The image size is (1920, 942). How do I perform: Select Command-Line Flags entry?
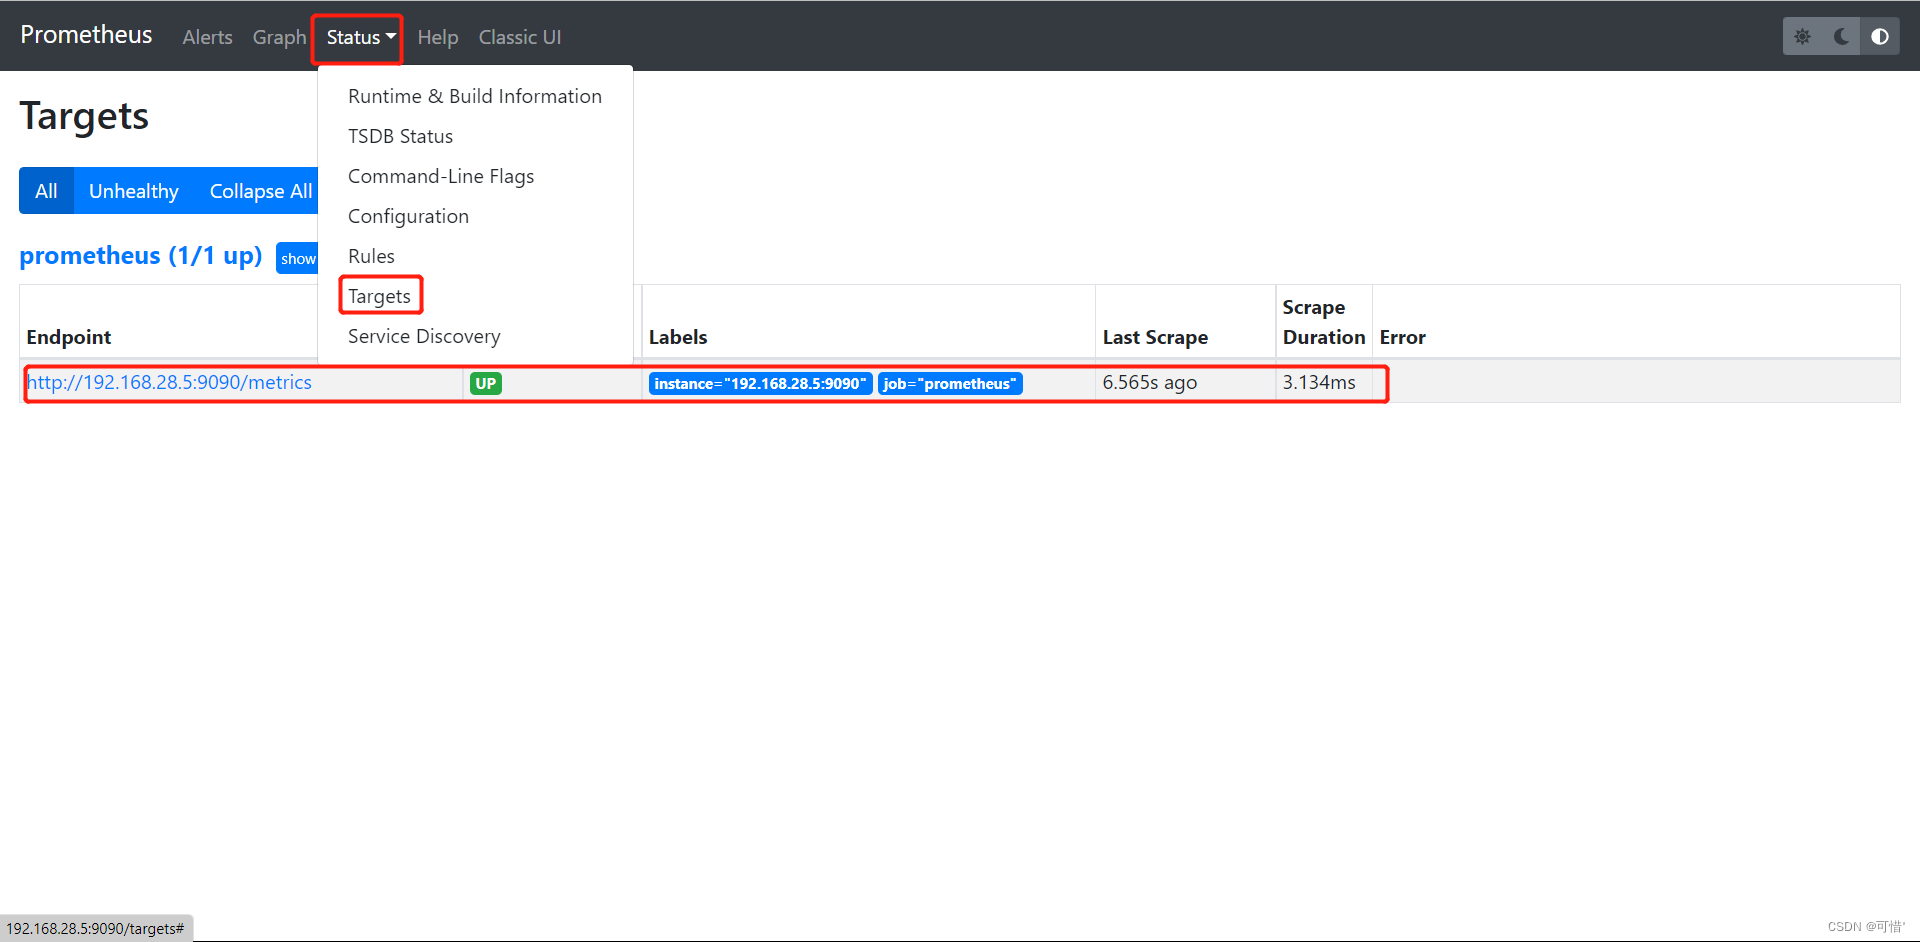[x=475, y=176]
